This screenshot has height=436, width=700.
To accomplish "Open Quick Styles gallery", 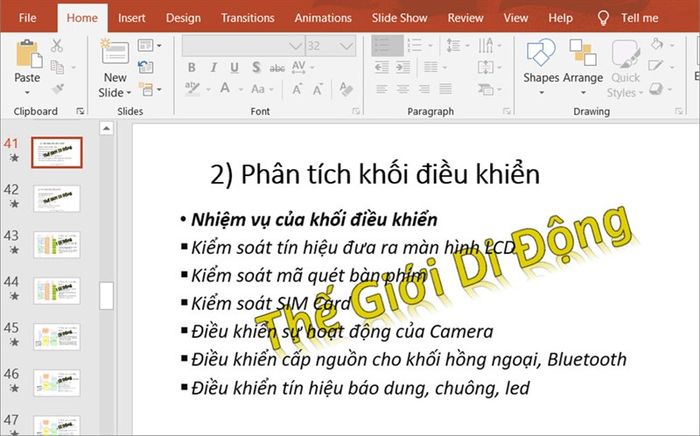I will 625,68.
